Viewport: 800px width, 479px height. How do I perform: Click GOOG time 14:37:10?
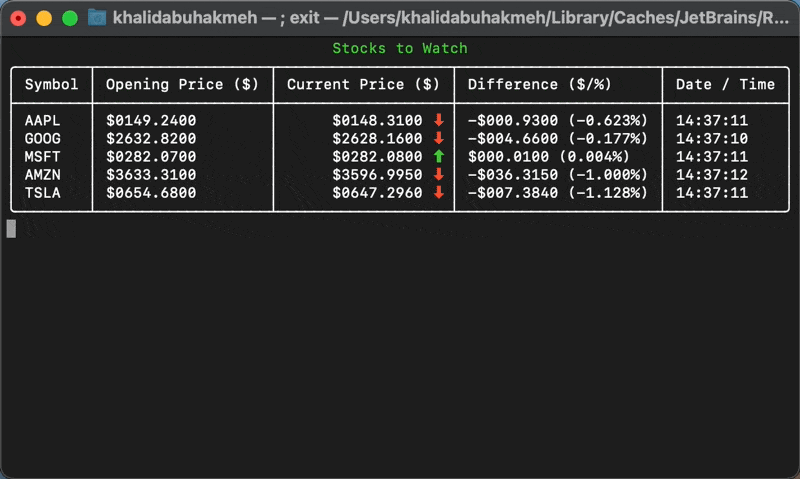(712, 138)
